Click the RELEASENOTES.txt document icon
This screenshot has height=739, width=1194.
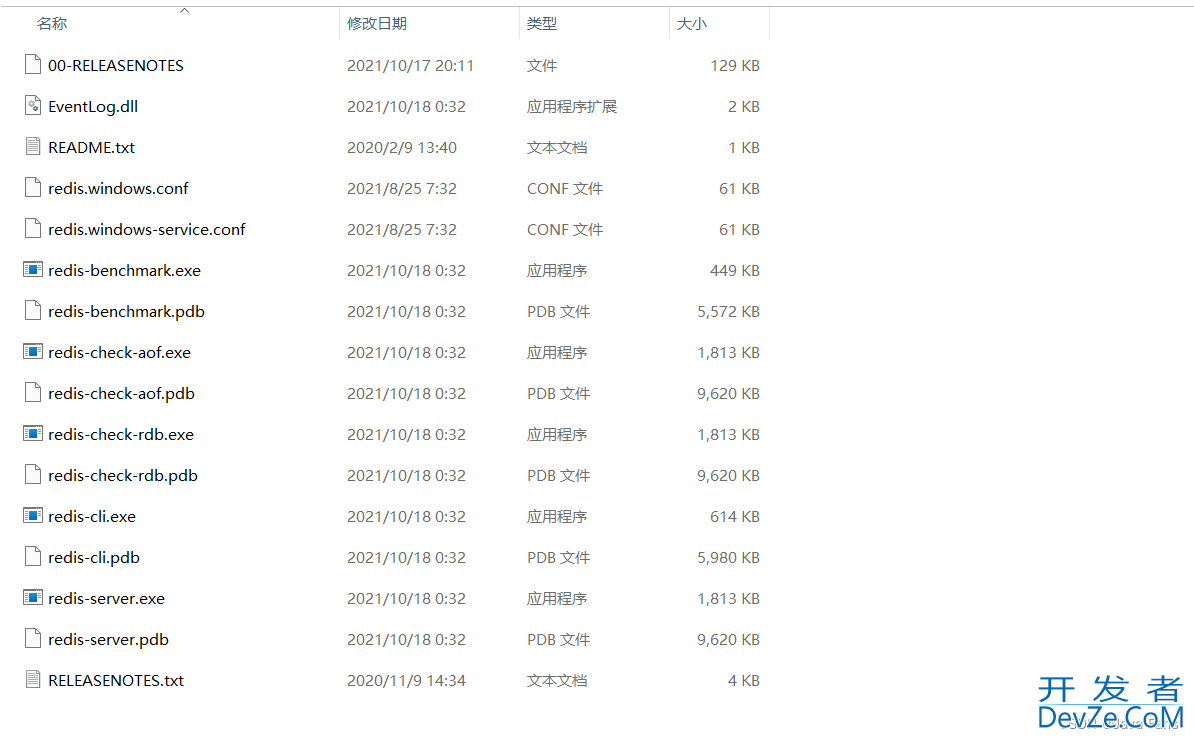pos(33,680)
